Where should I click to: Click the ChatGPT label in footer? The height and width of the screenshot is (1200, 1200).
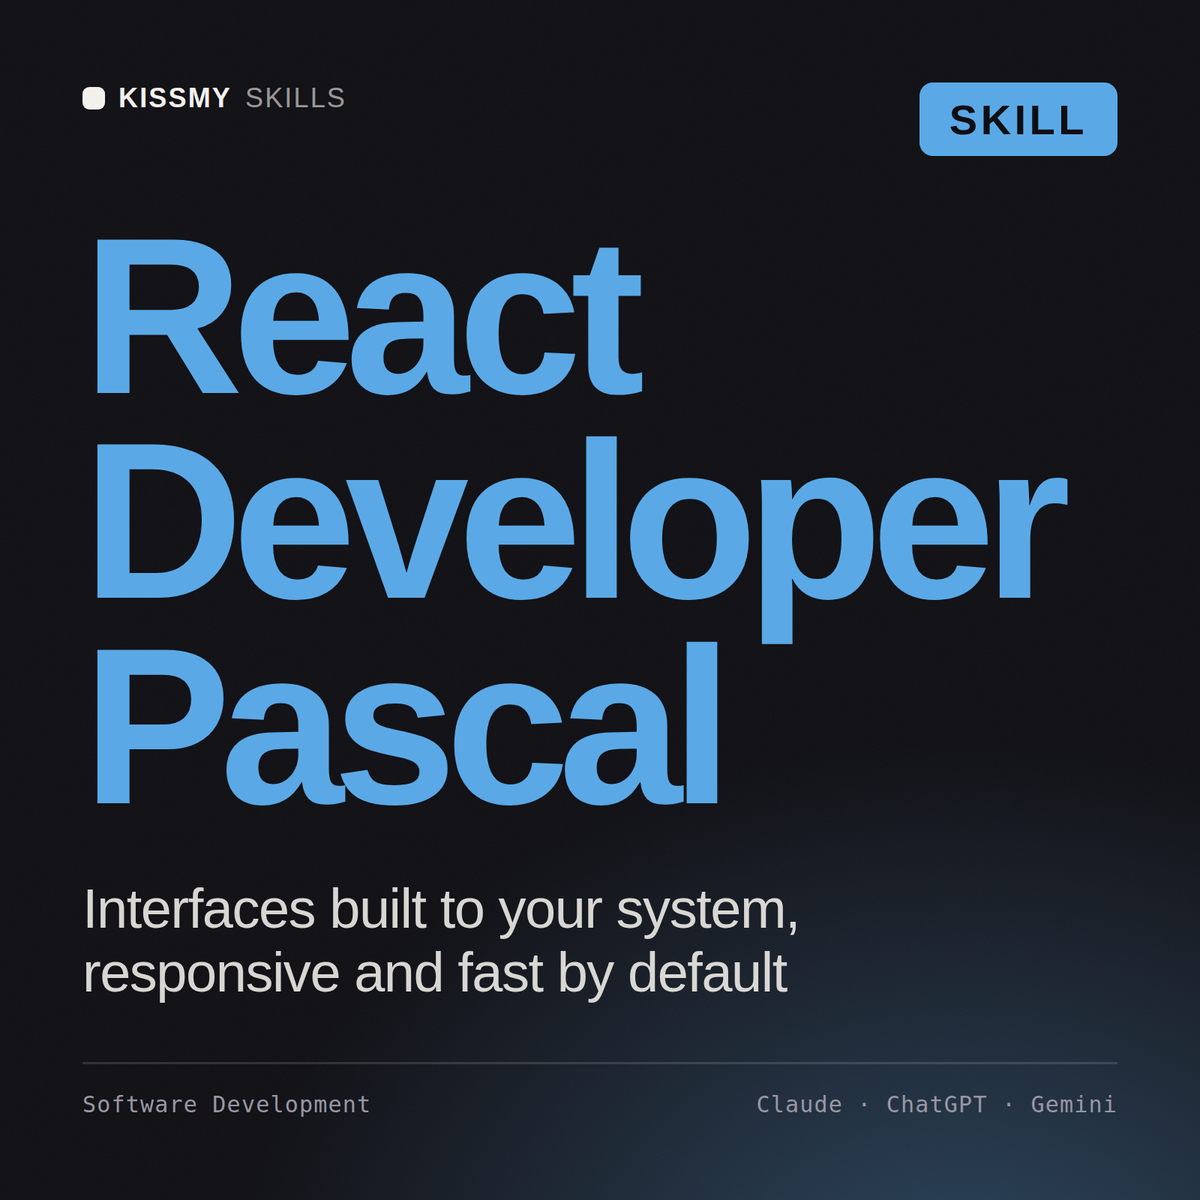[x=936, y=1104]
